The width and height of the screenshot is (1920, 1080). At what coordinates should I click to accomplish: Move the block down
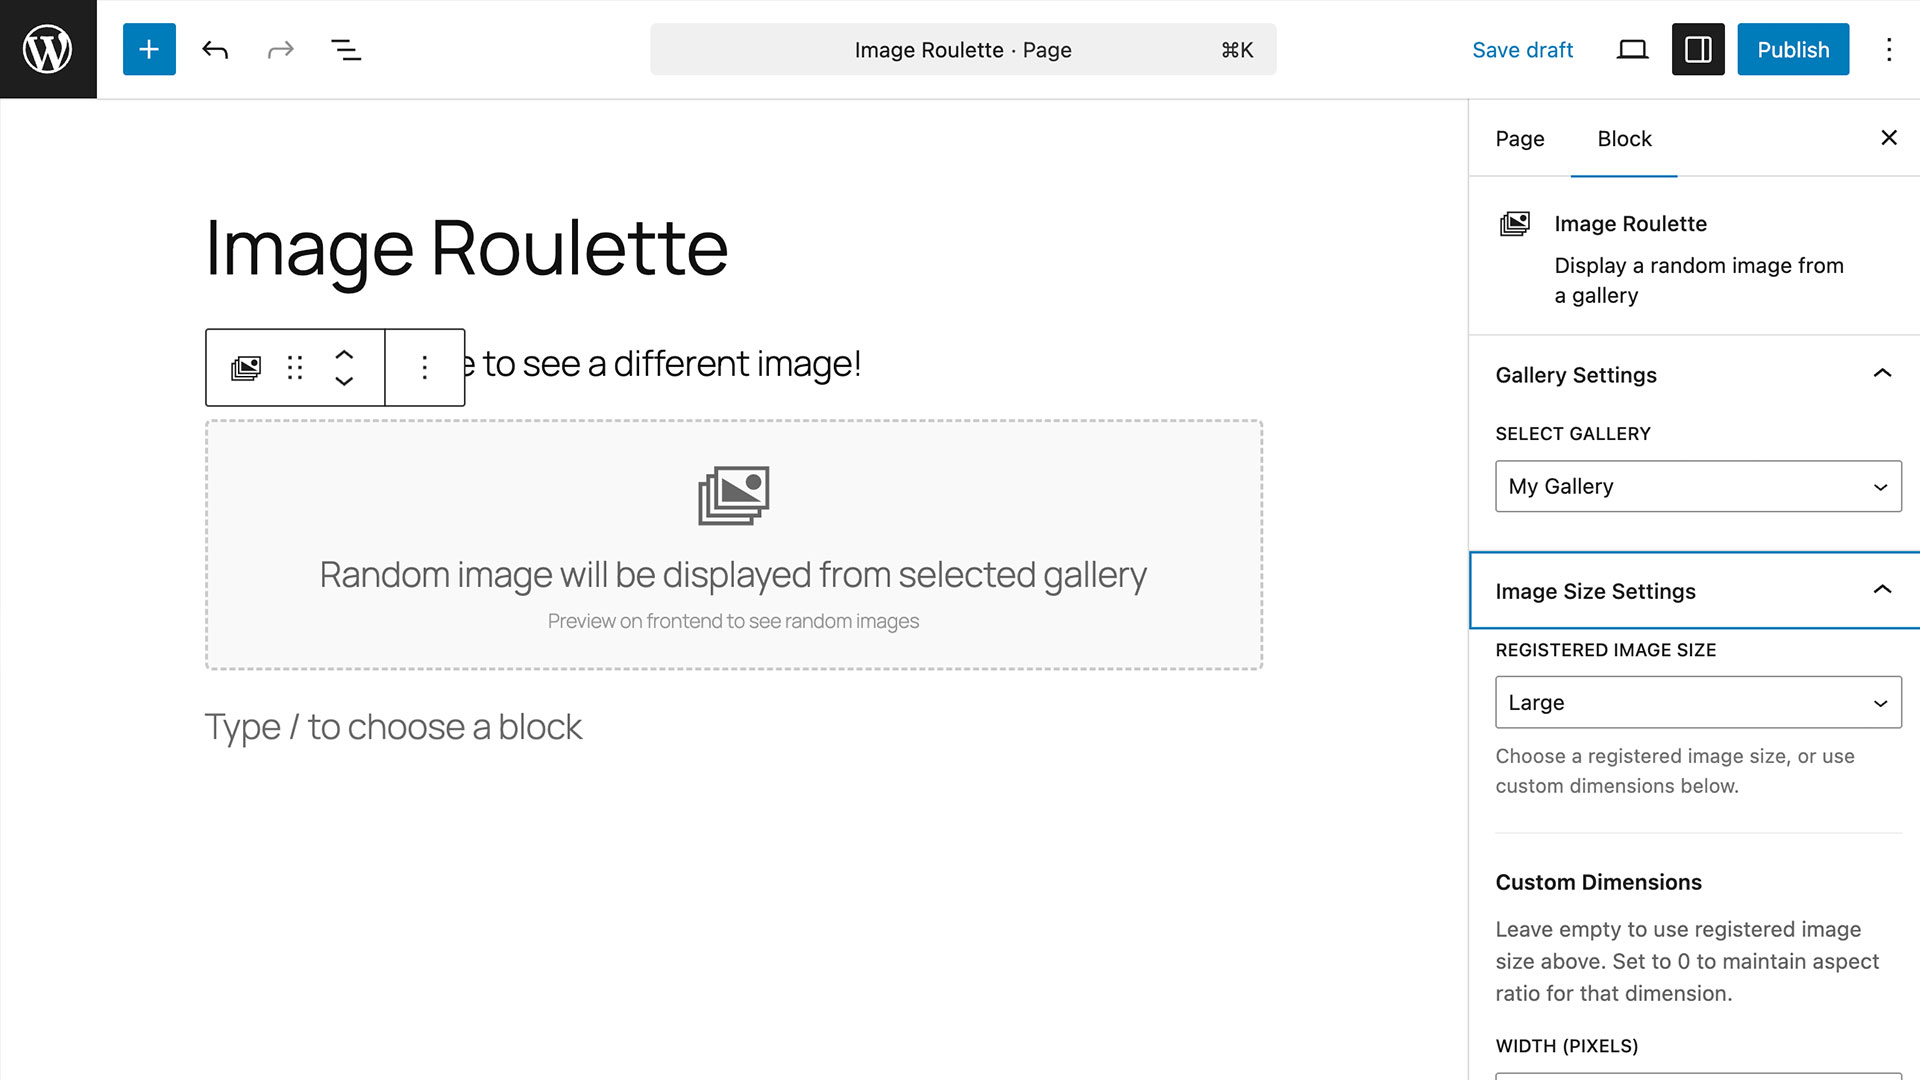[344, 381]
